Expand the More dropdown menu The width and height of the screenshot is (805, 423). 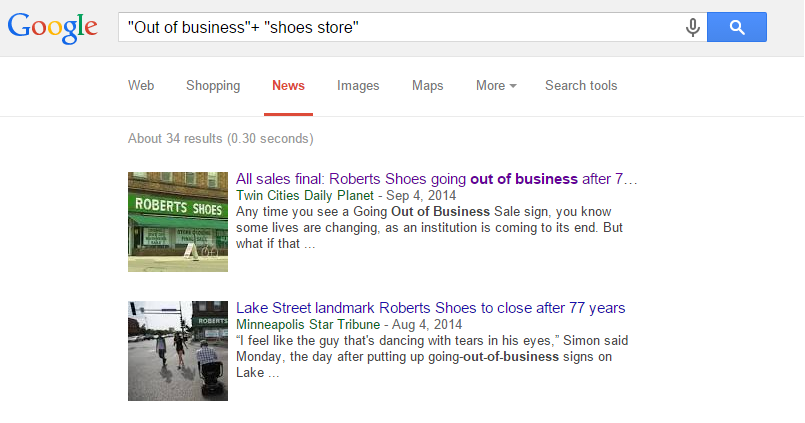pos(496,86)
